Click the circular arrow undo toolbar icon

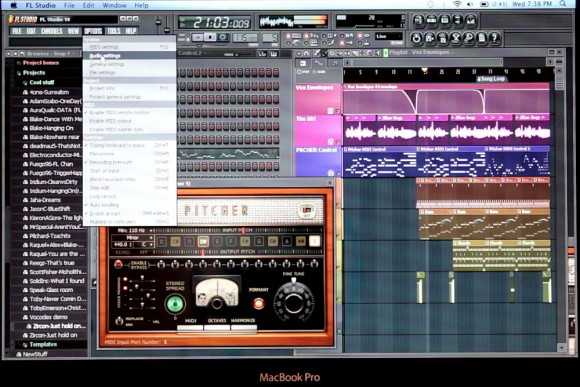(x=417, y=38)
